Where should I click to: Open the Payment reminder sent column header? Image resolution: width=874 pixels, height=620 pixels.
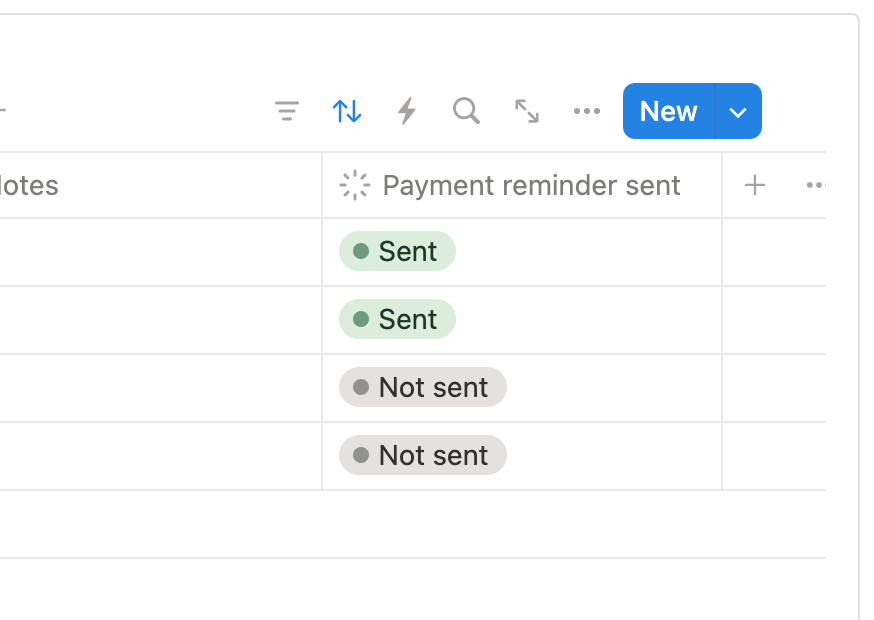[522, 185]
